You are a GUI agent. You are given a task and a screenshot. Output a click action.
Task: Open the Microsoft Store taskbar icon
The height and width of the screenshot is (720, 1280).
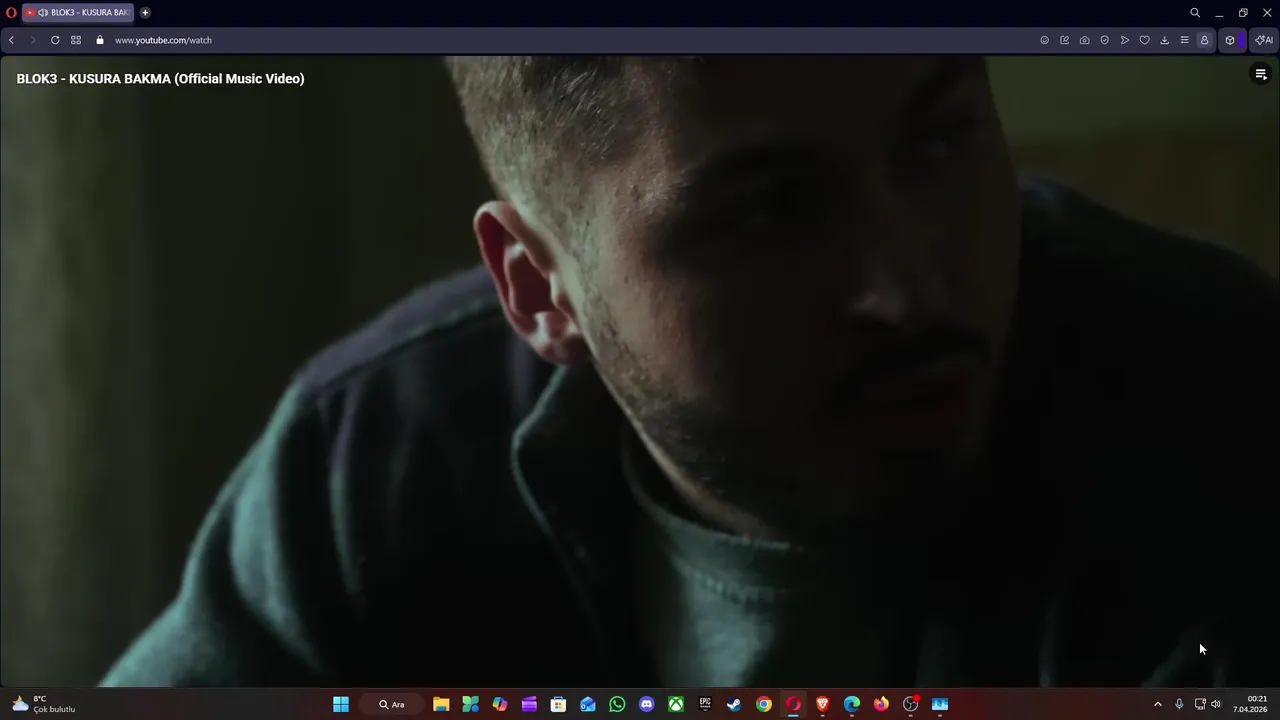pyautogui.click(x=558, y=704)
